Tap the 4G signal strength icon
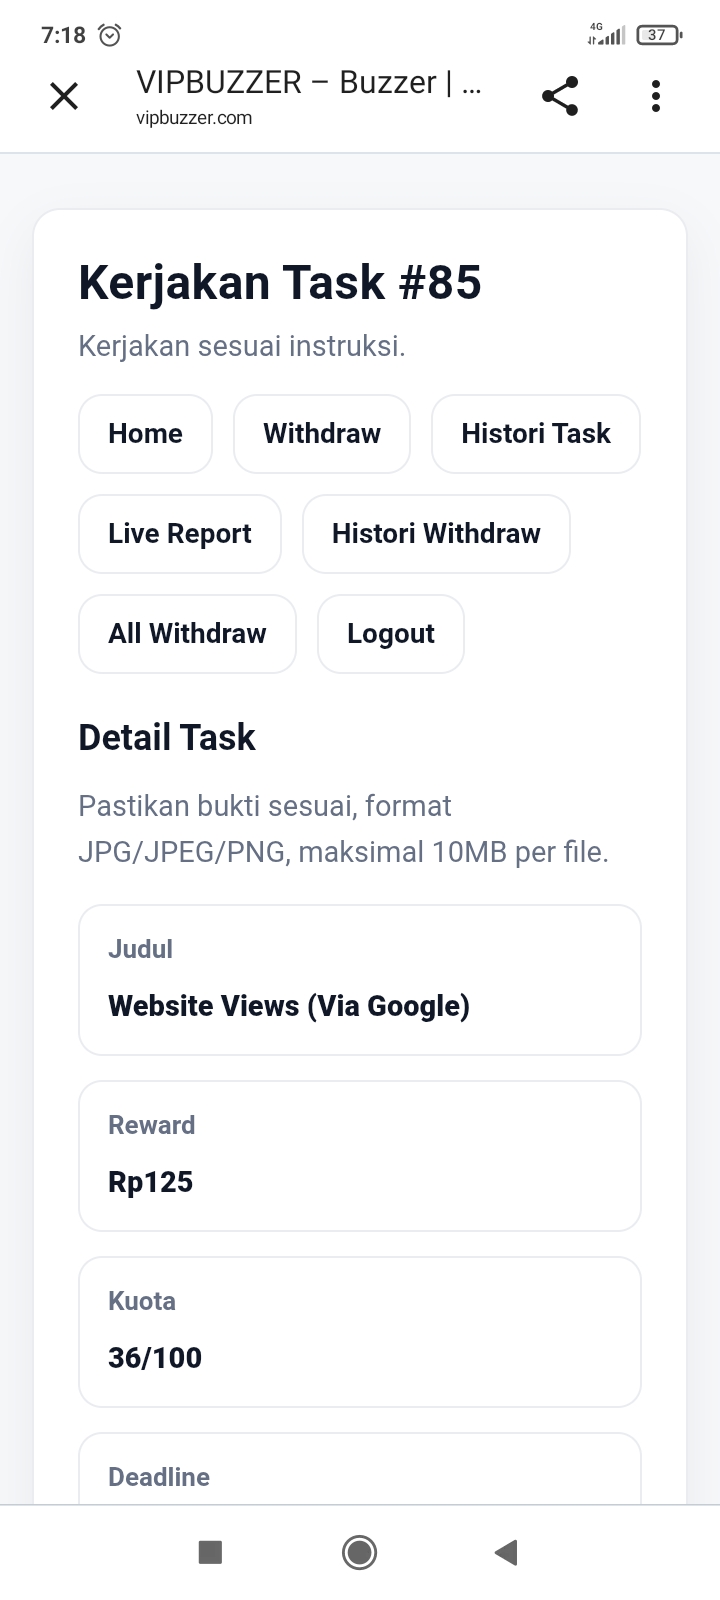This screenshot has width=720, height=1600. [x=606, y=34]
